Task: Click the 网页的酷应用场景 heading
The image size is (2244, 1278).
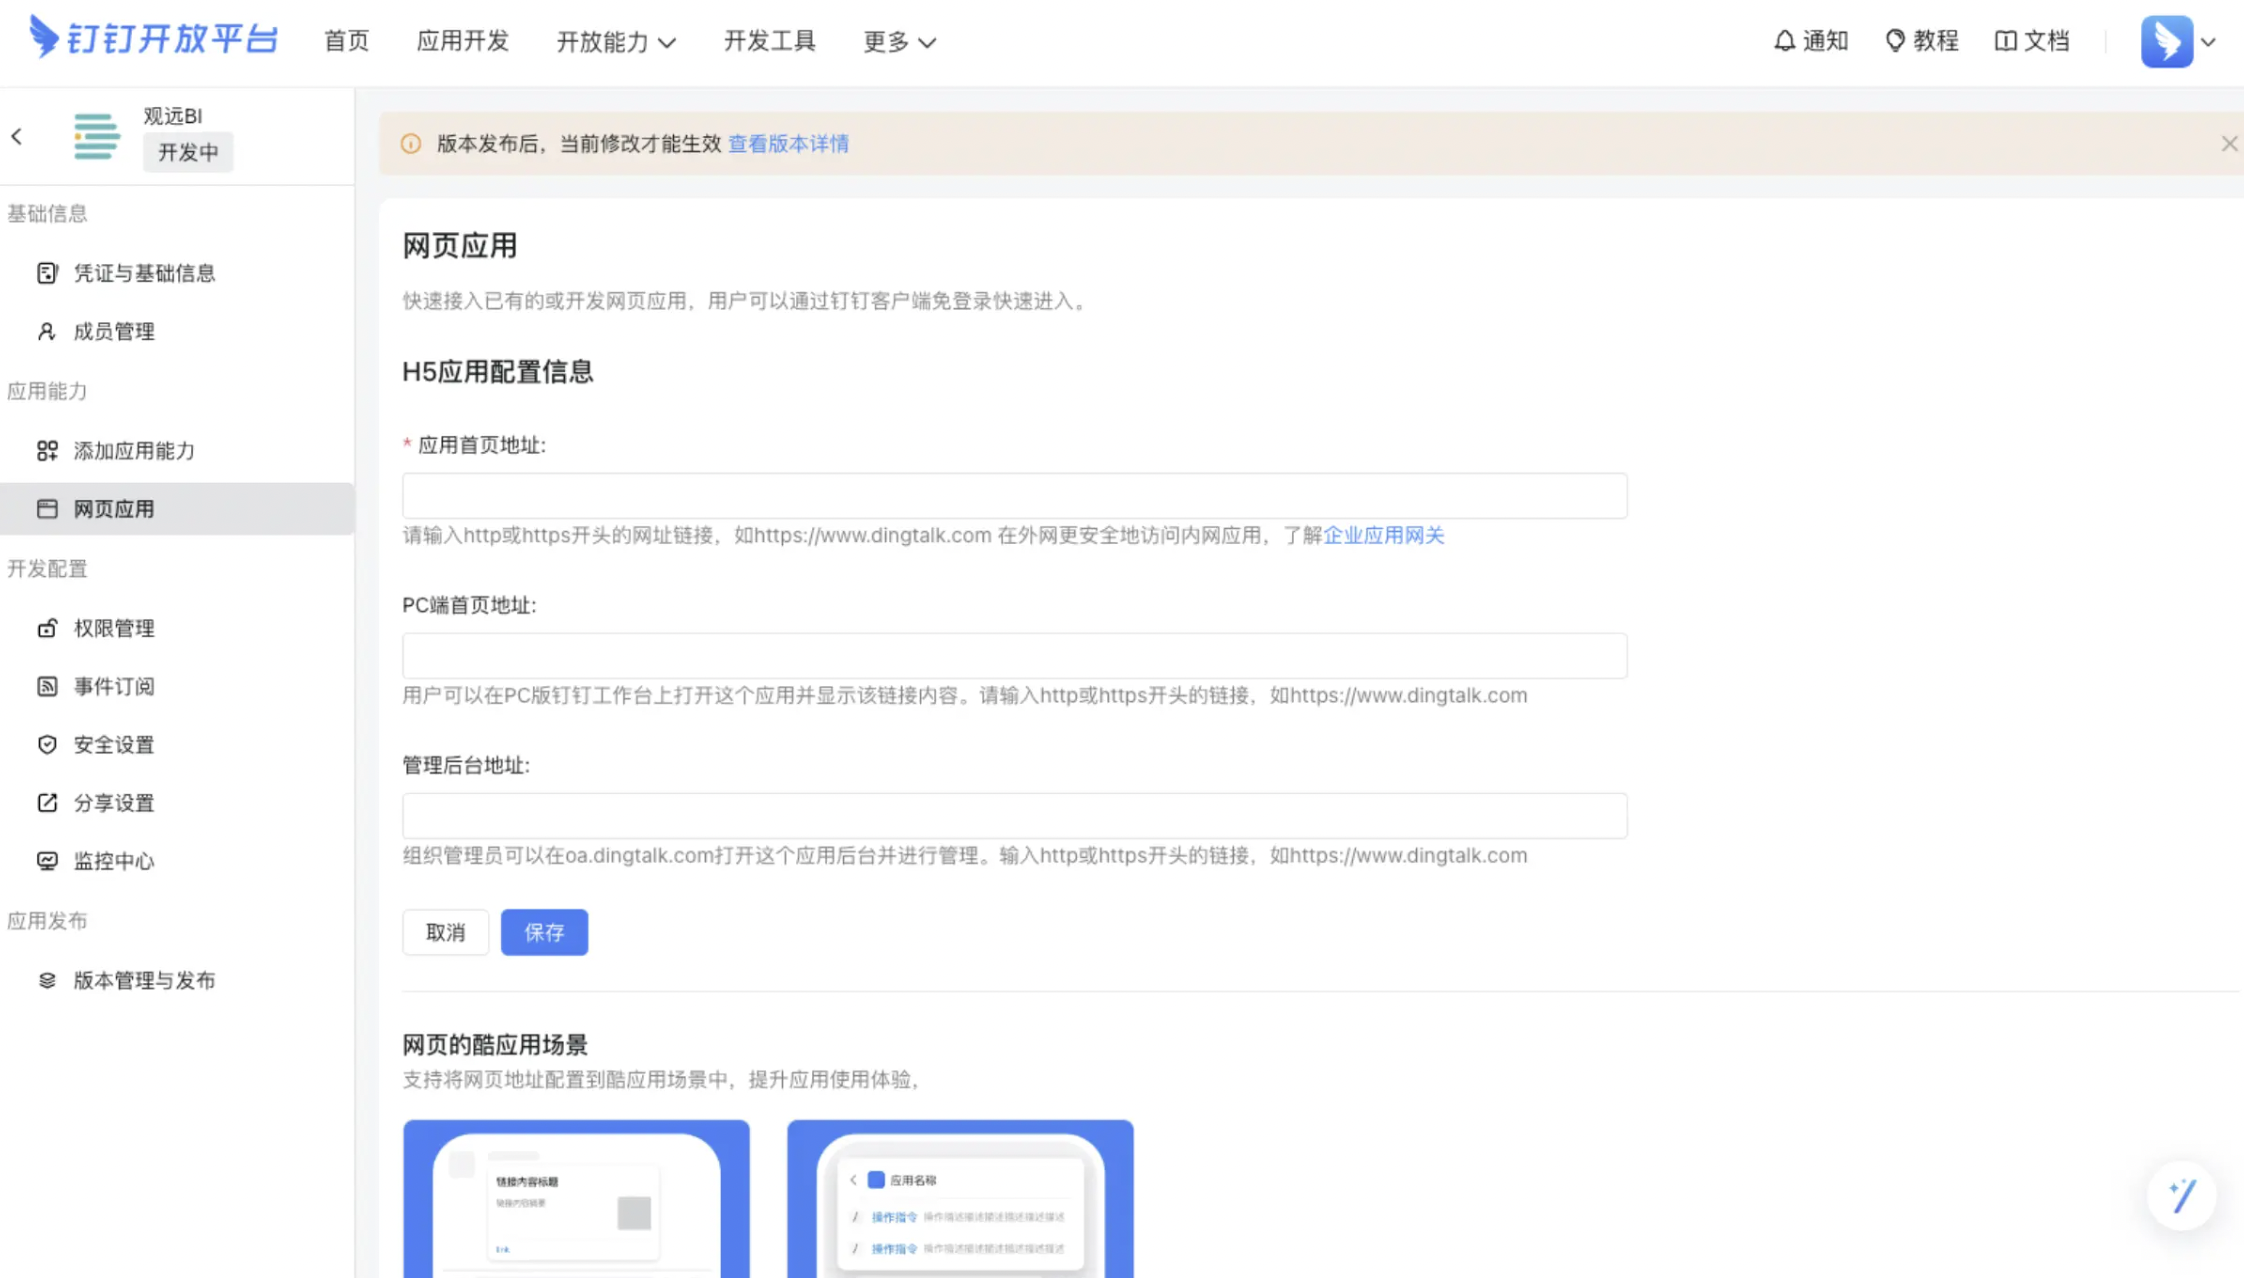Action: [495, 1045]
